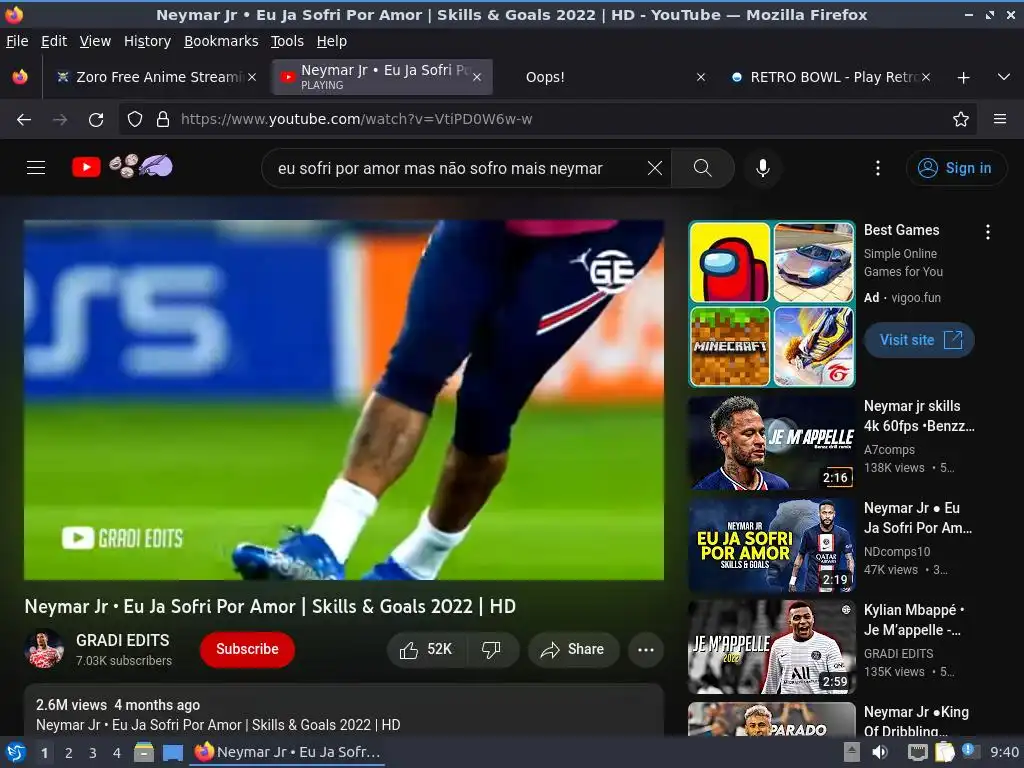Reload the current page
1024x768 pixels.
pyautogui.click(x=96, y=120)
